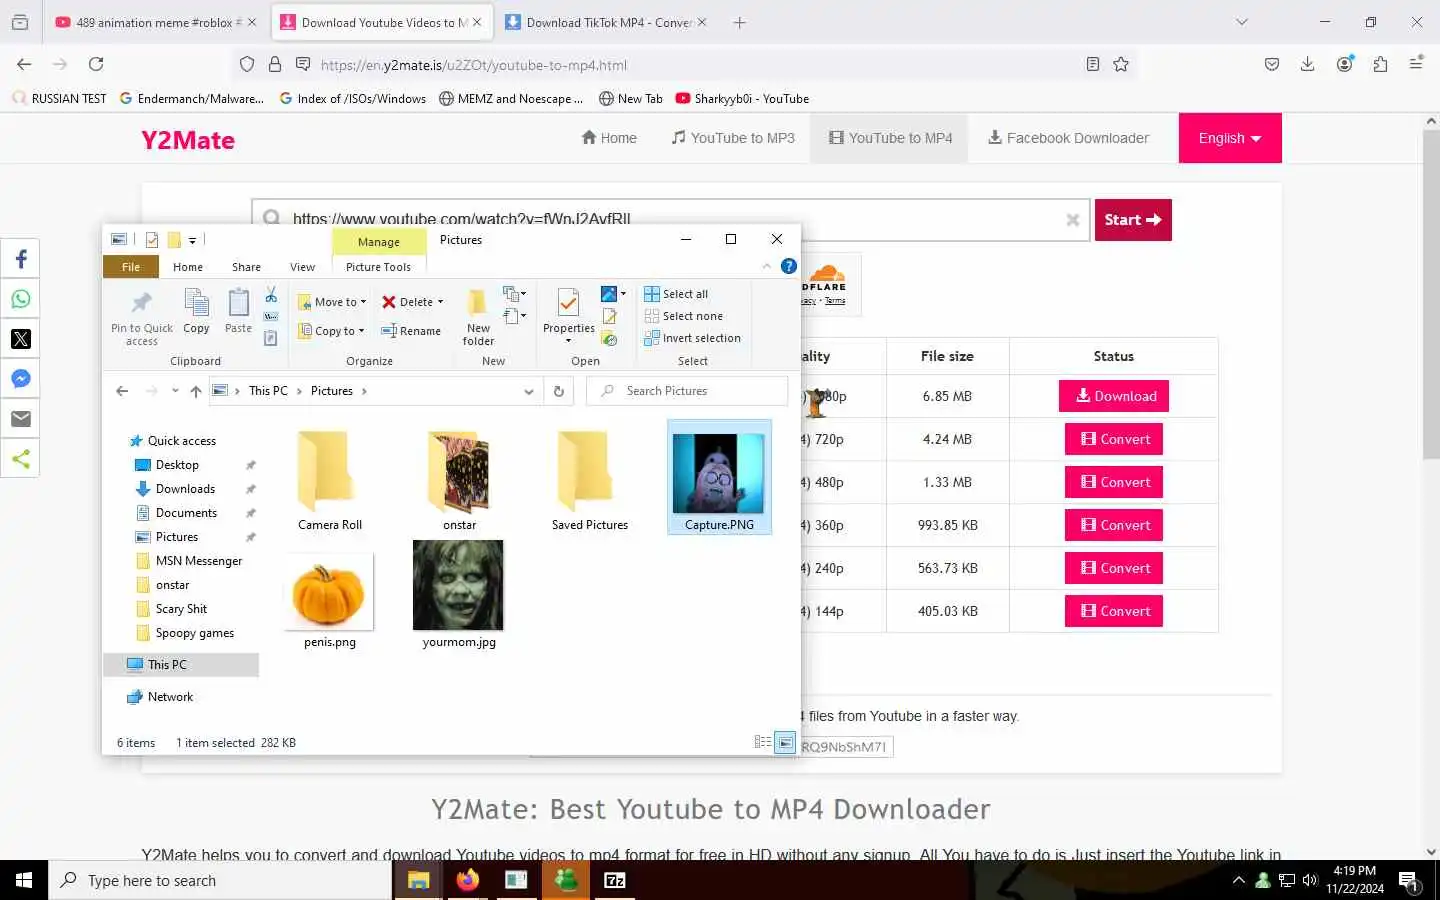Click the YouTube to MP3 nav link
Screen dimensions: 1440x900
(733, 138)
